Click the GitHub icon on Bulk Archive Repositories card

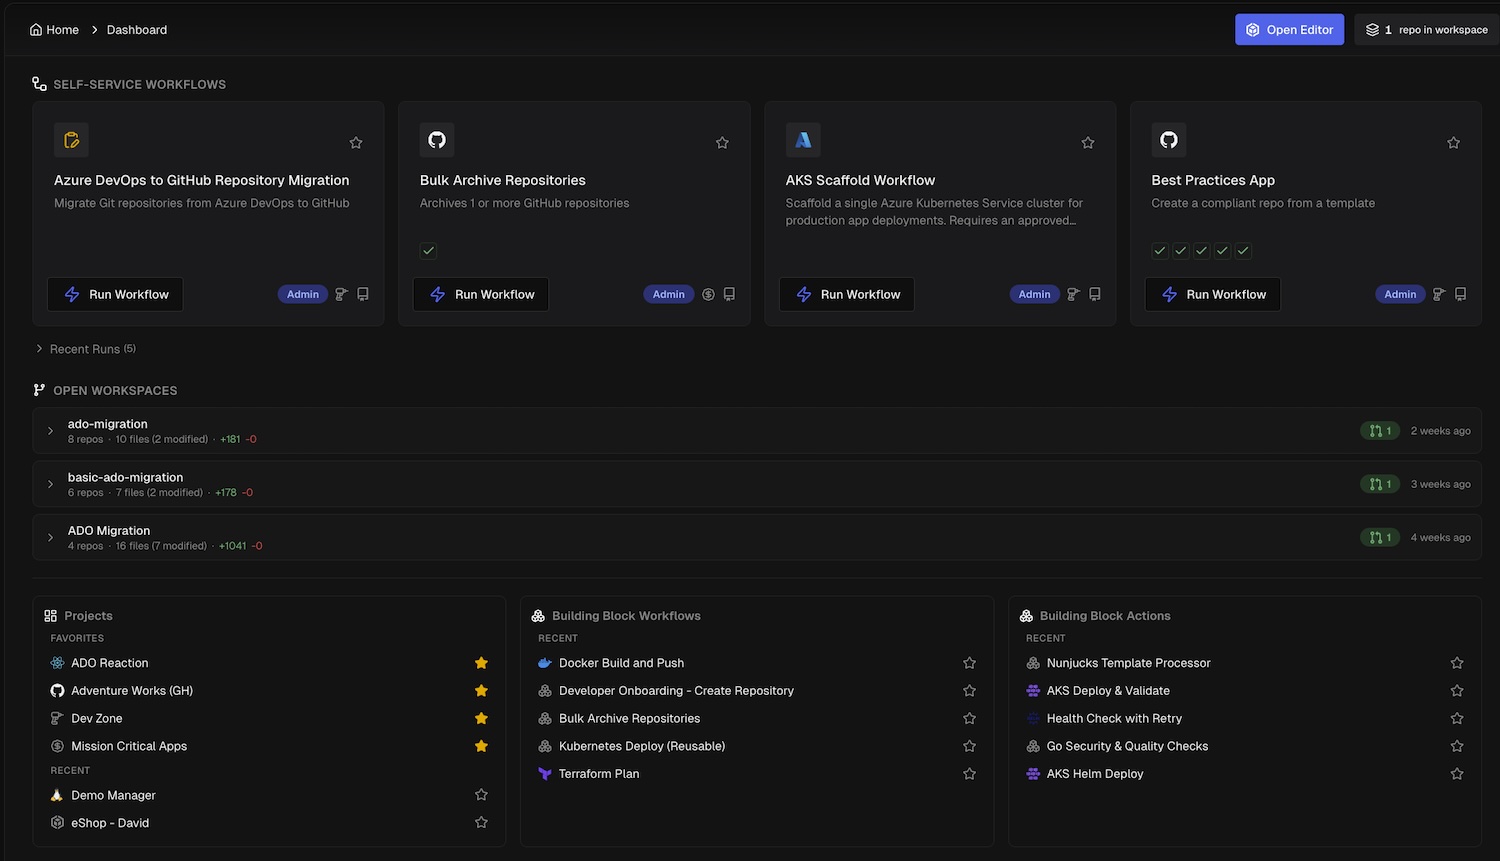pyautogui.click(x=437, y=140)
